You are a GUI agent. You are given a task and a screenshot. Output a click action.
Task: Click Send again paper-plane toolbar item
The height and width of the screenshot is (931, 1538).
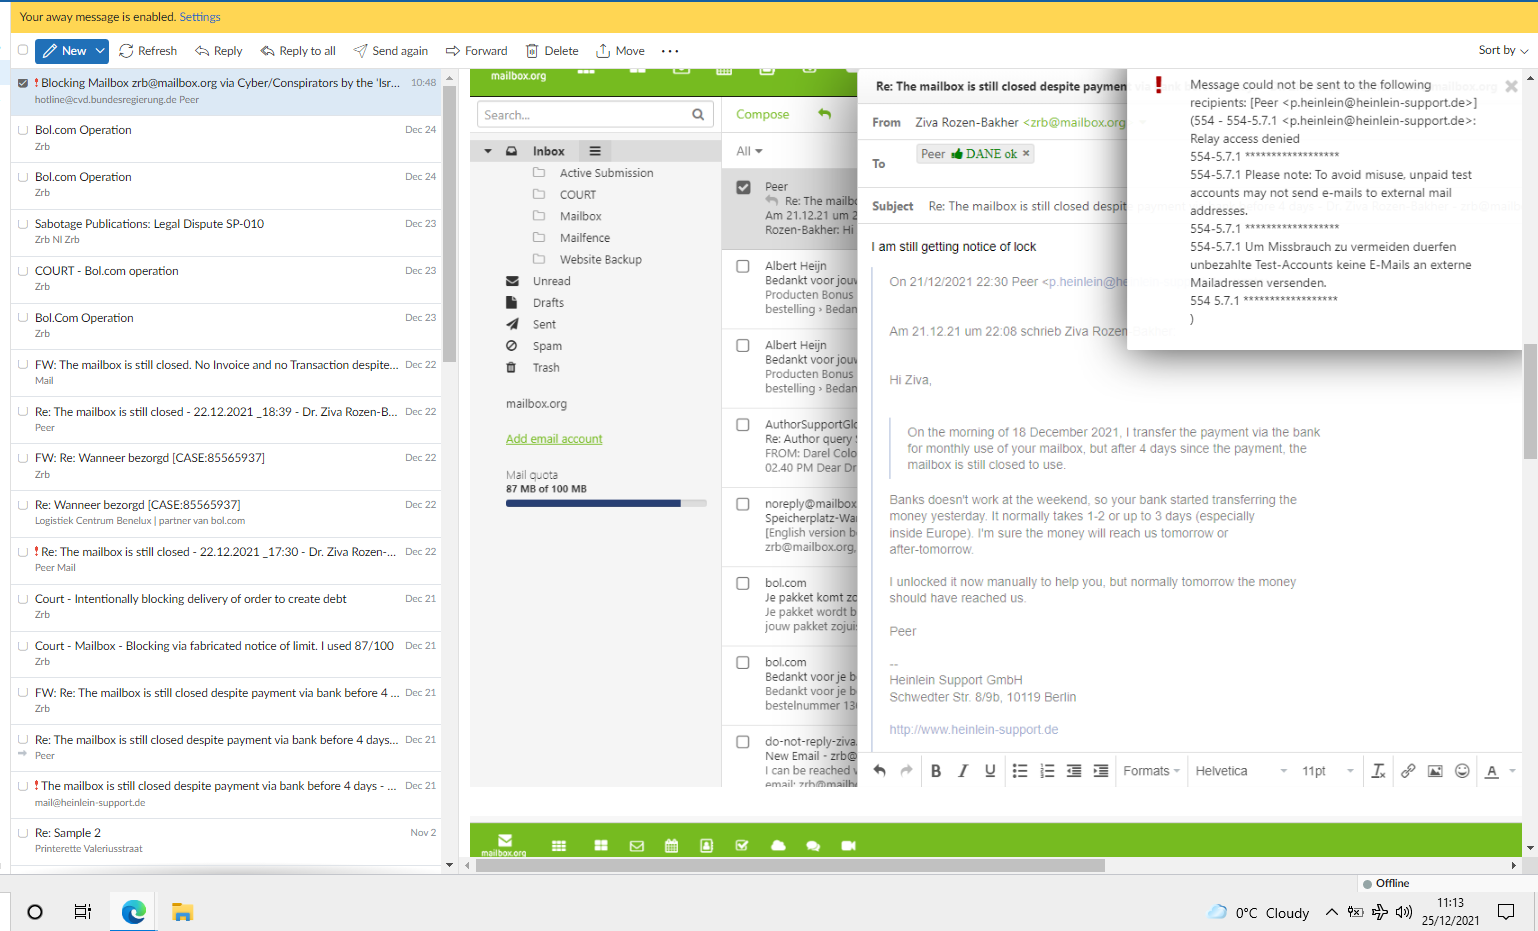coord(390,51)
